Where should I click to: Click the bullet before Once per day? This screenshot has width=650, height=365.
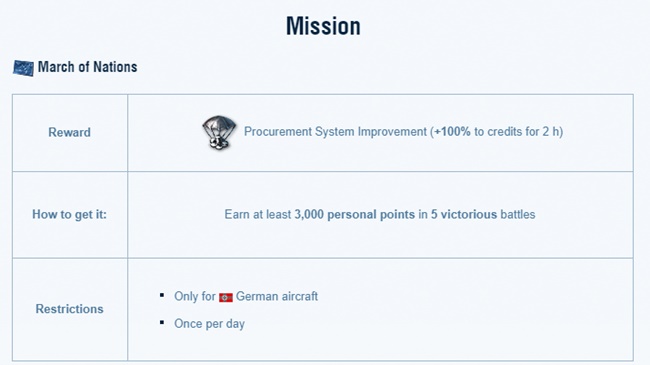pos(162,322)
